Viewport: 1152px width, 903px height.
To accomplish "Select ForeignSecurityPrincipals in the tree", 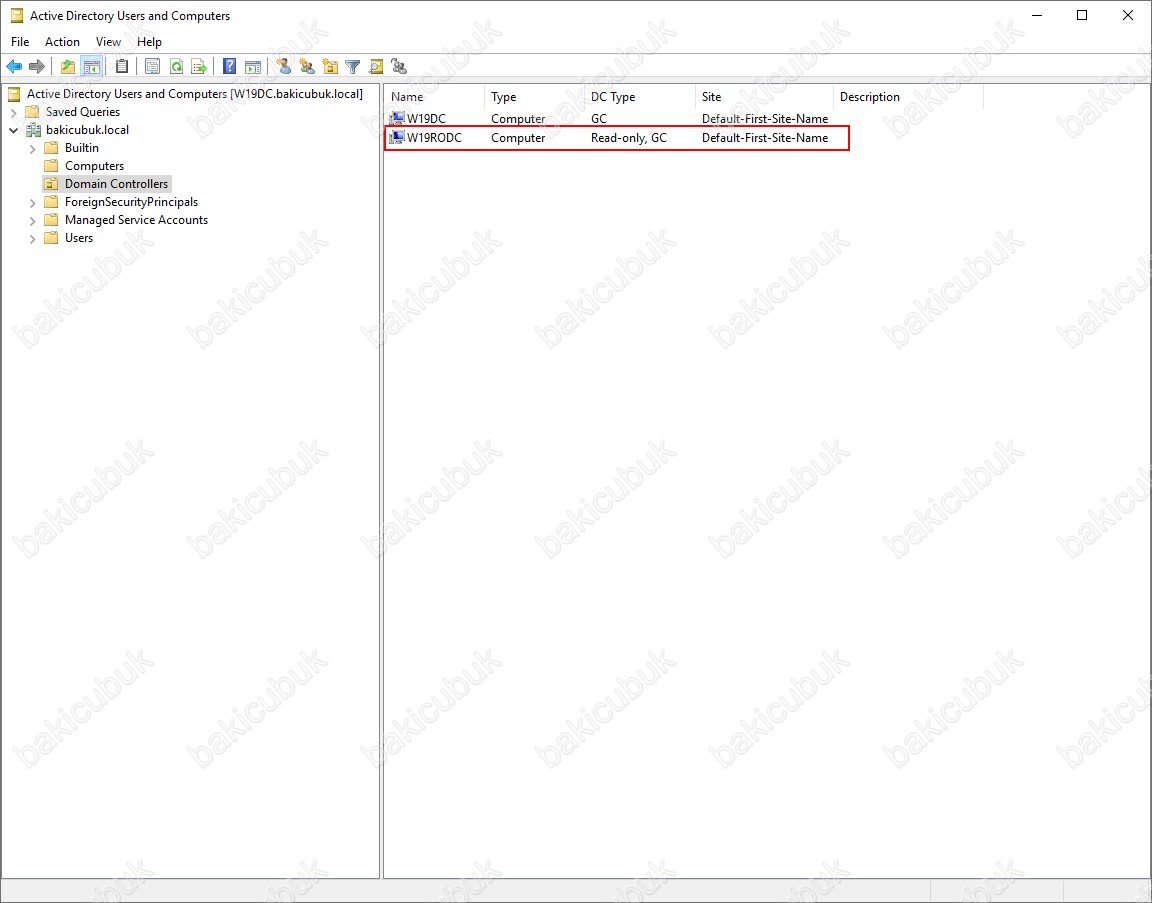I will coord(131,202).
